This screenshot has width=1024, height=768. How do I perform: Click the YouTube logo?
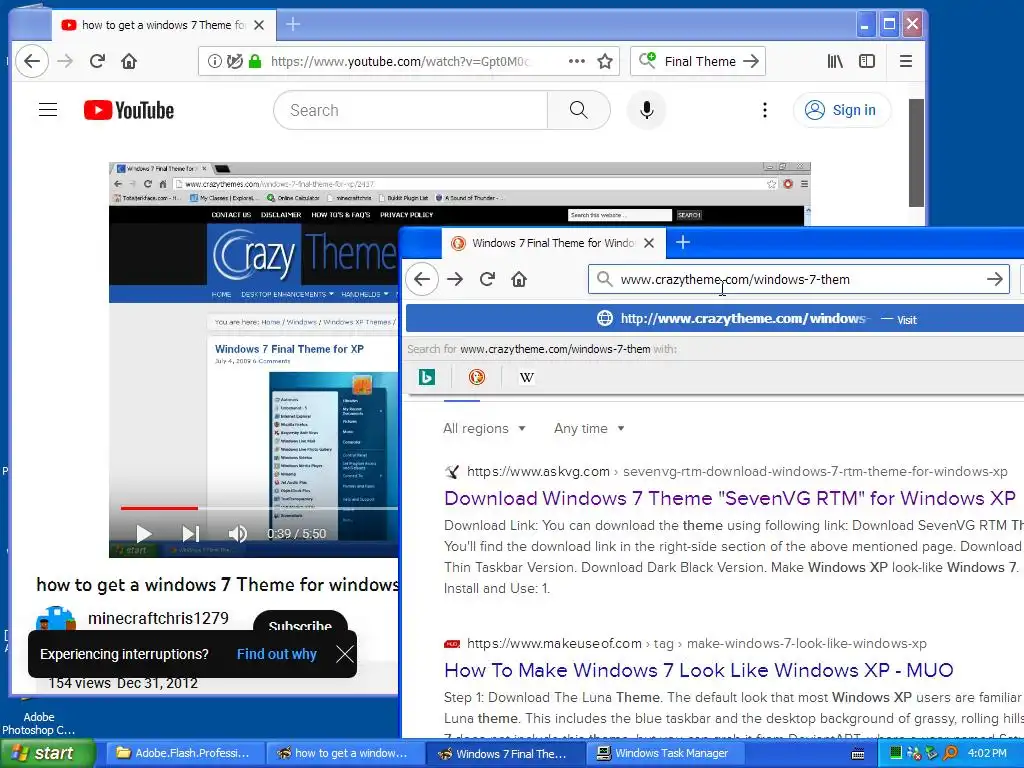pos(129,110)
